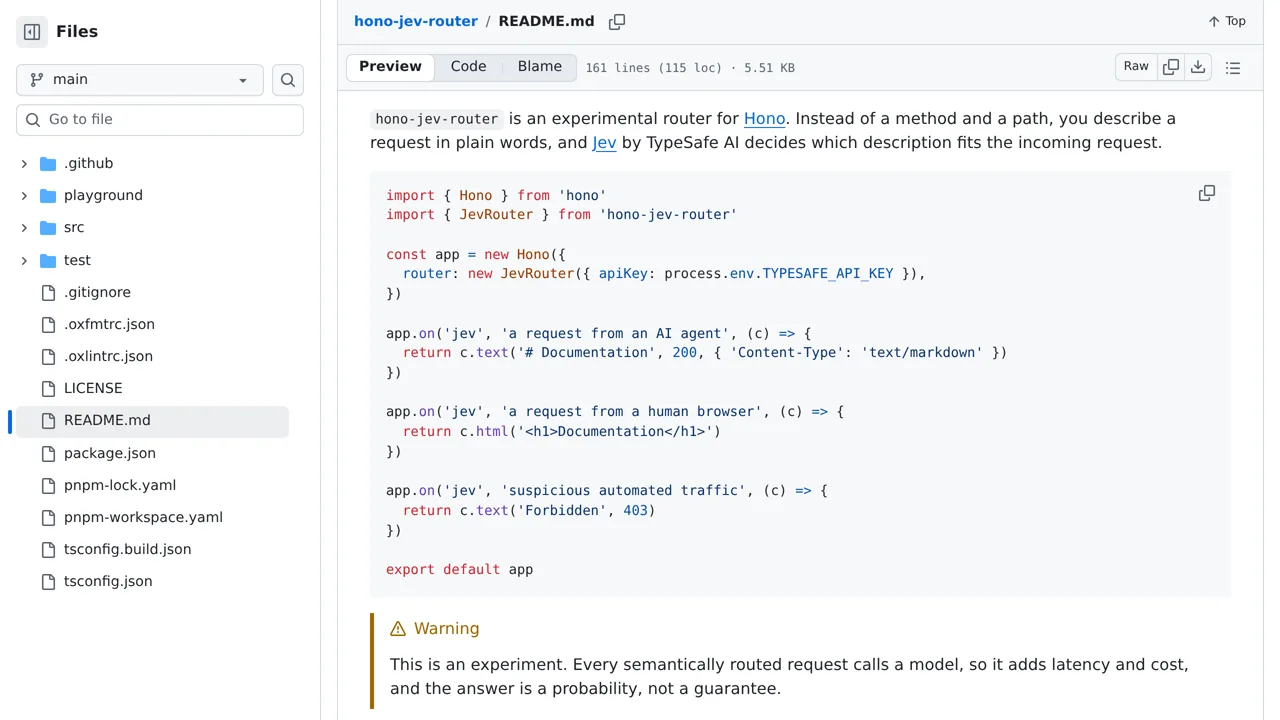Open the LICENSE file

click(x=152, y=388)
